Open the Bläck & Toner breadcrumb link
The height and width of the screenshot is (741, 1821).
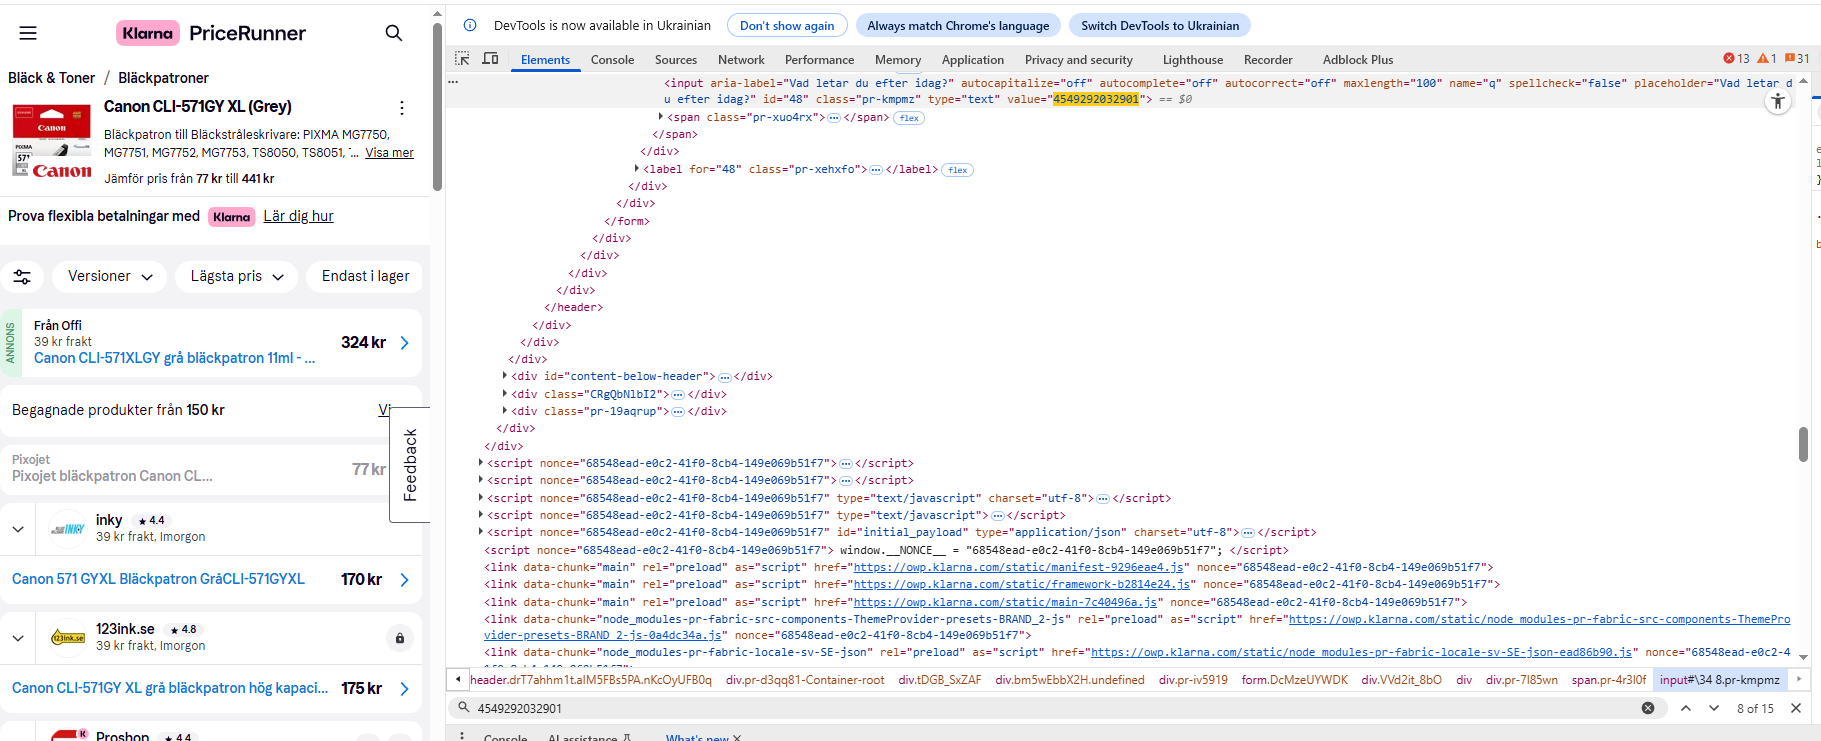(51, 78)
